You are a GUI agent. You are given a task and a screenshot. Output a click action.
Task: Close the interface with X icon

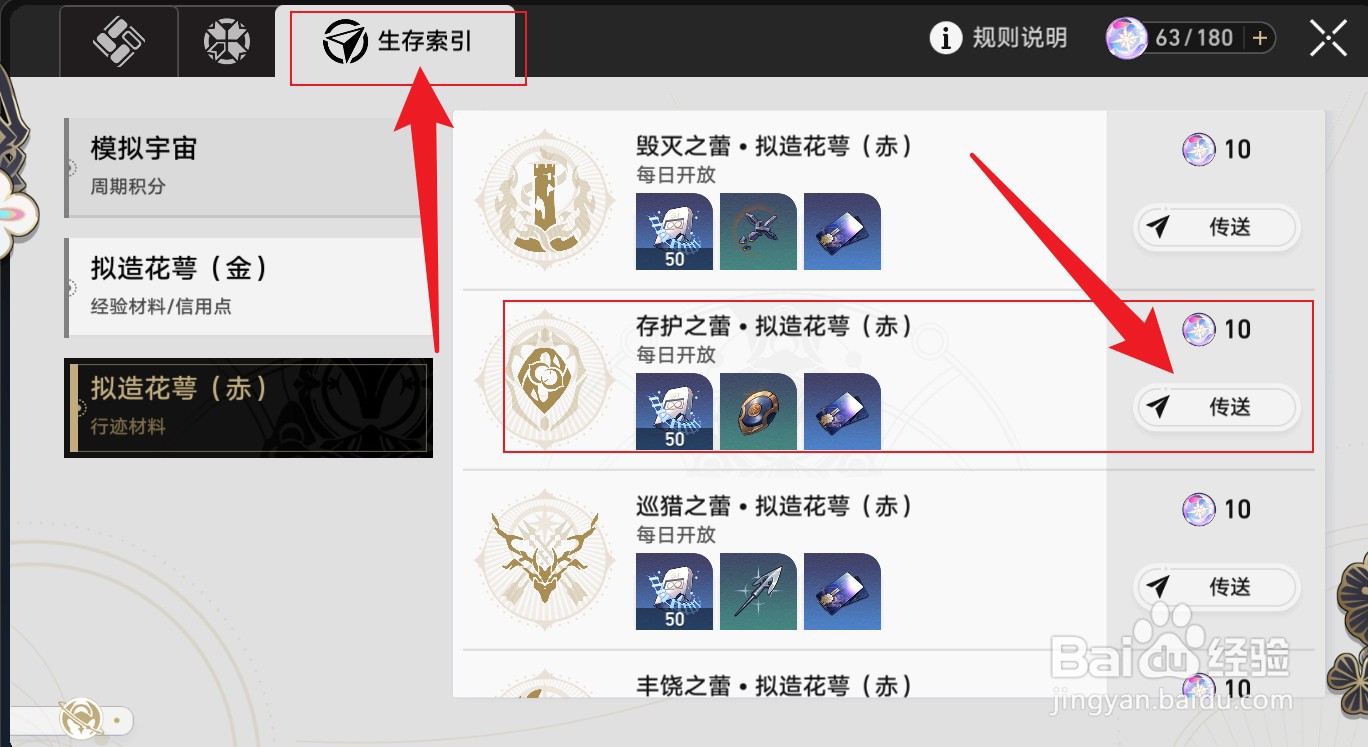click(1329, 38)
